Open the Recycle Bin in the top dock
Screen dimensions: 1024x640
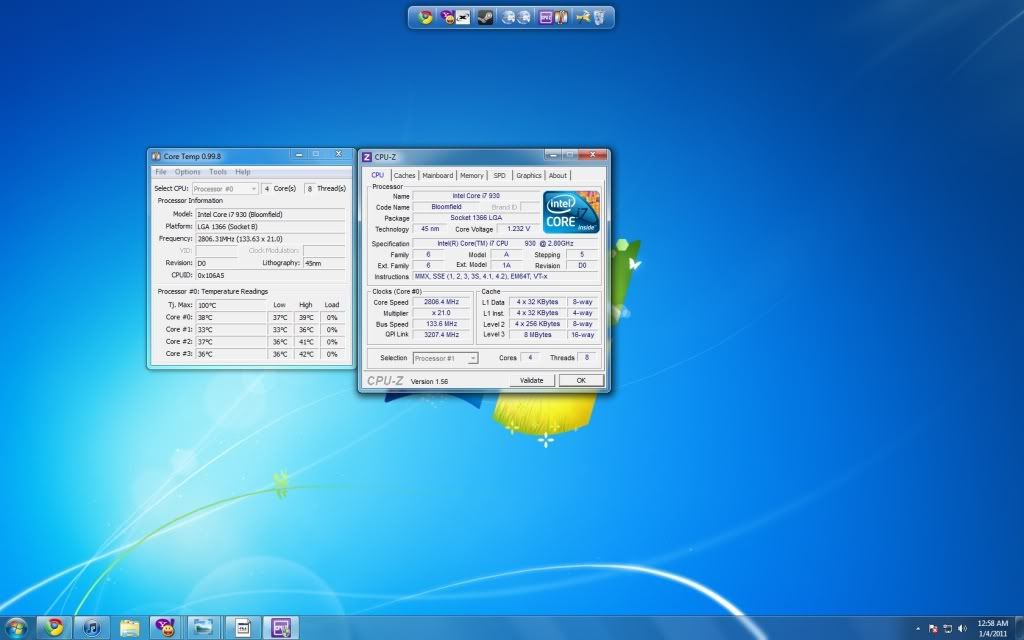[599, 18]
